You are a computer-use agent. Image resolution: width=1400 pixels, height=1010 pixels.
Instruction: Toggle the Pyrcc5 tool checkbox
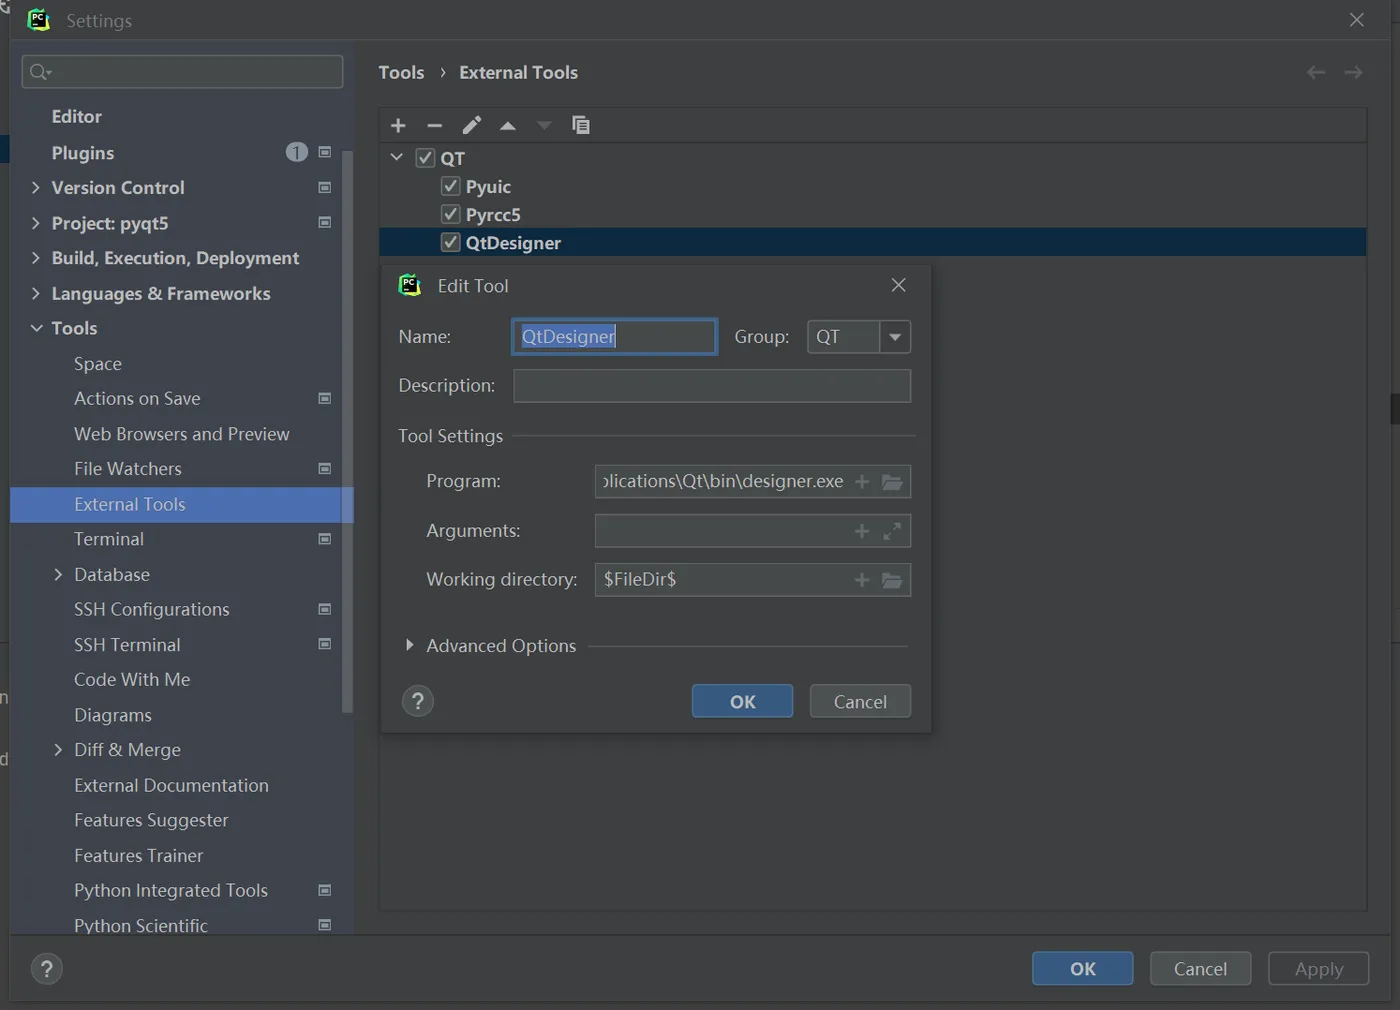pos(450,214)
